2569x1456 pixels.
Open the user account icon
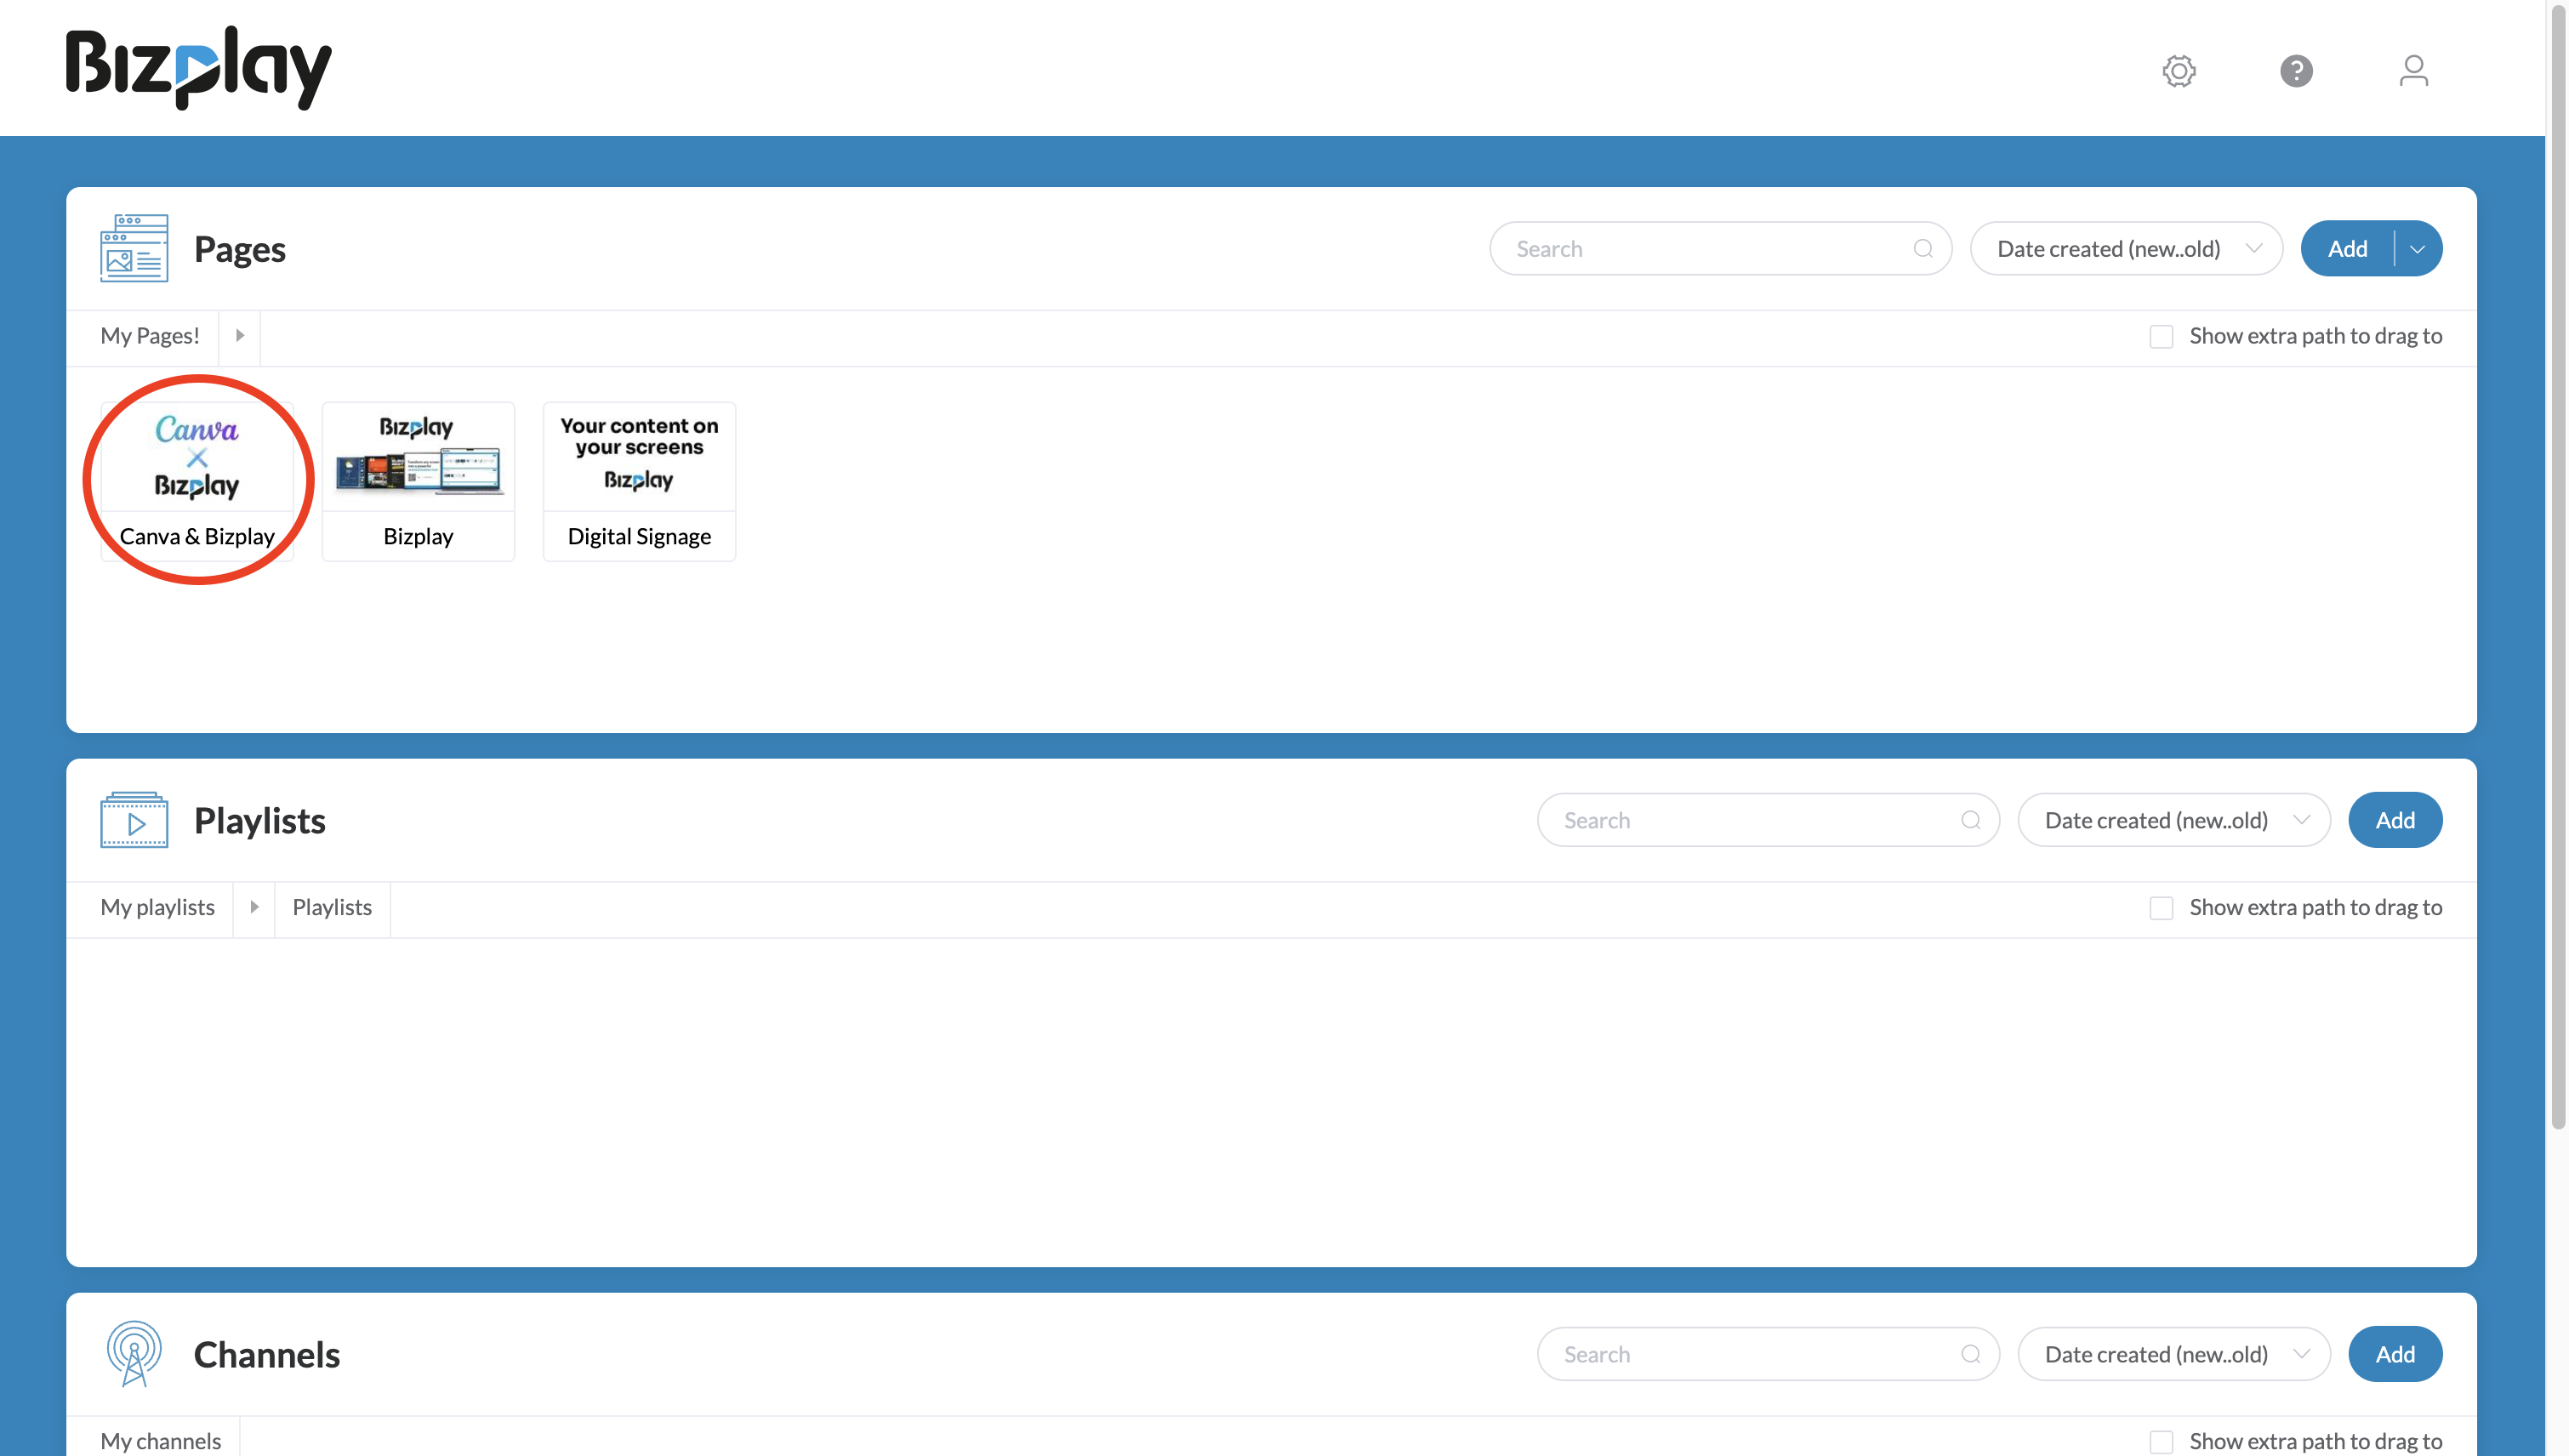coord(2413,71)
